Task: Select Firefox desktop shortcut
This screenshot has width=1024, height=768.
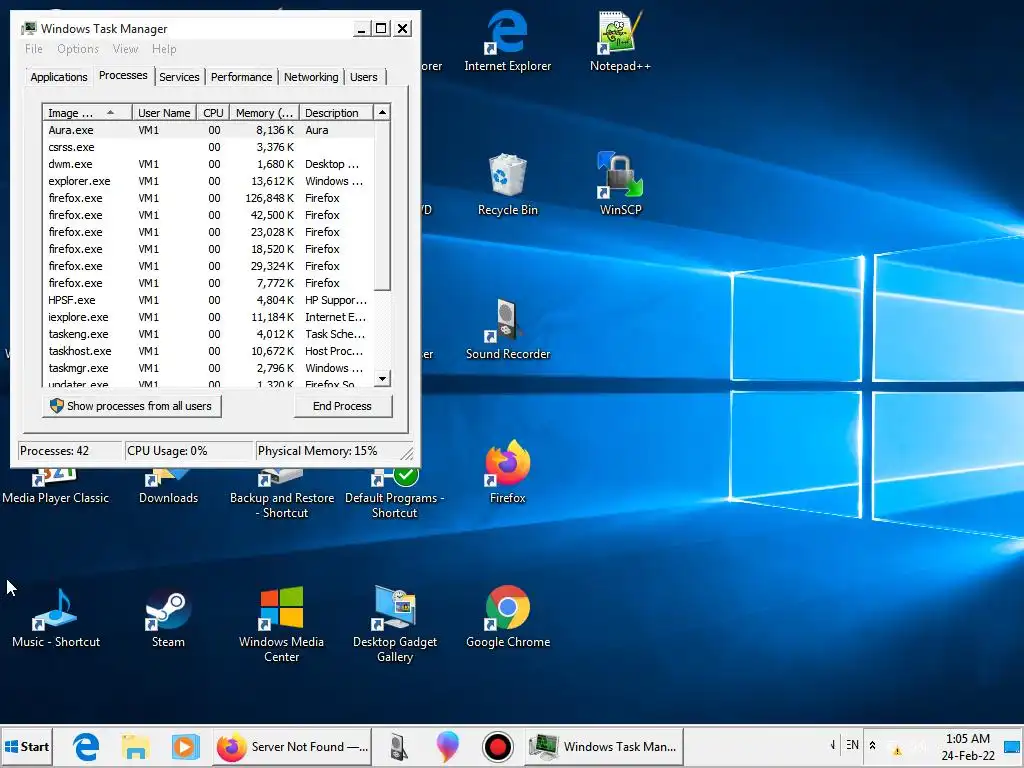Action: click(x=507, y=472)
